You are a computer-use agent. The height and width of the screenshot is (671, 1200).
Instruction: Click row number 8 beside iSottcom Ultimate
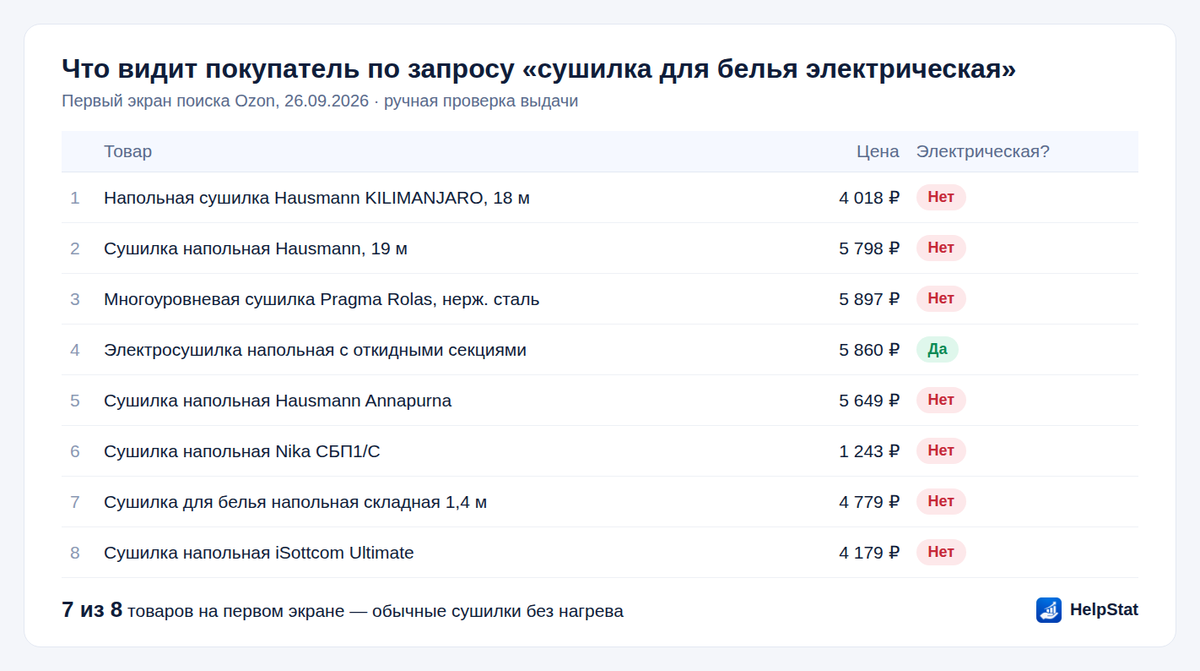[75, 553]
